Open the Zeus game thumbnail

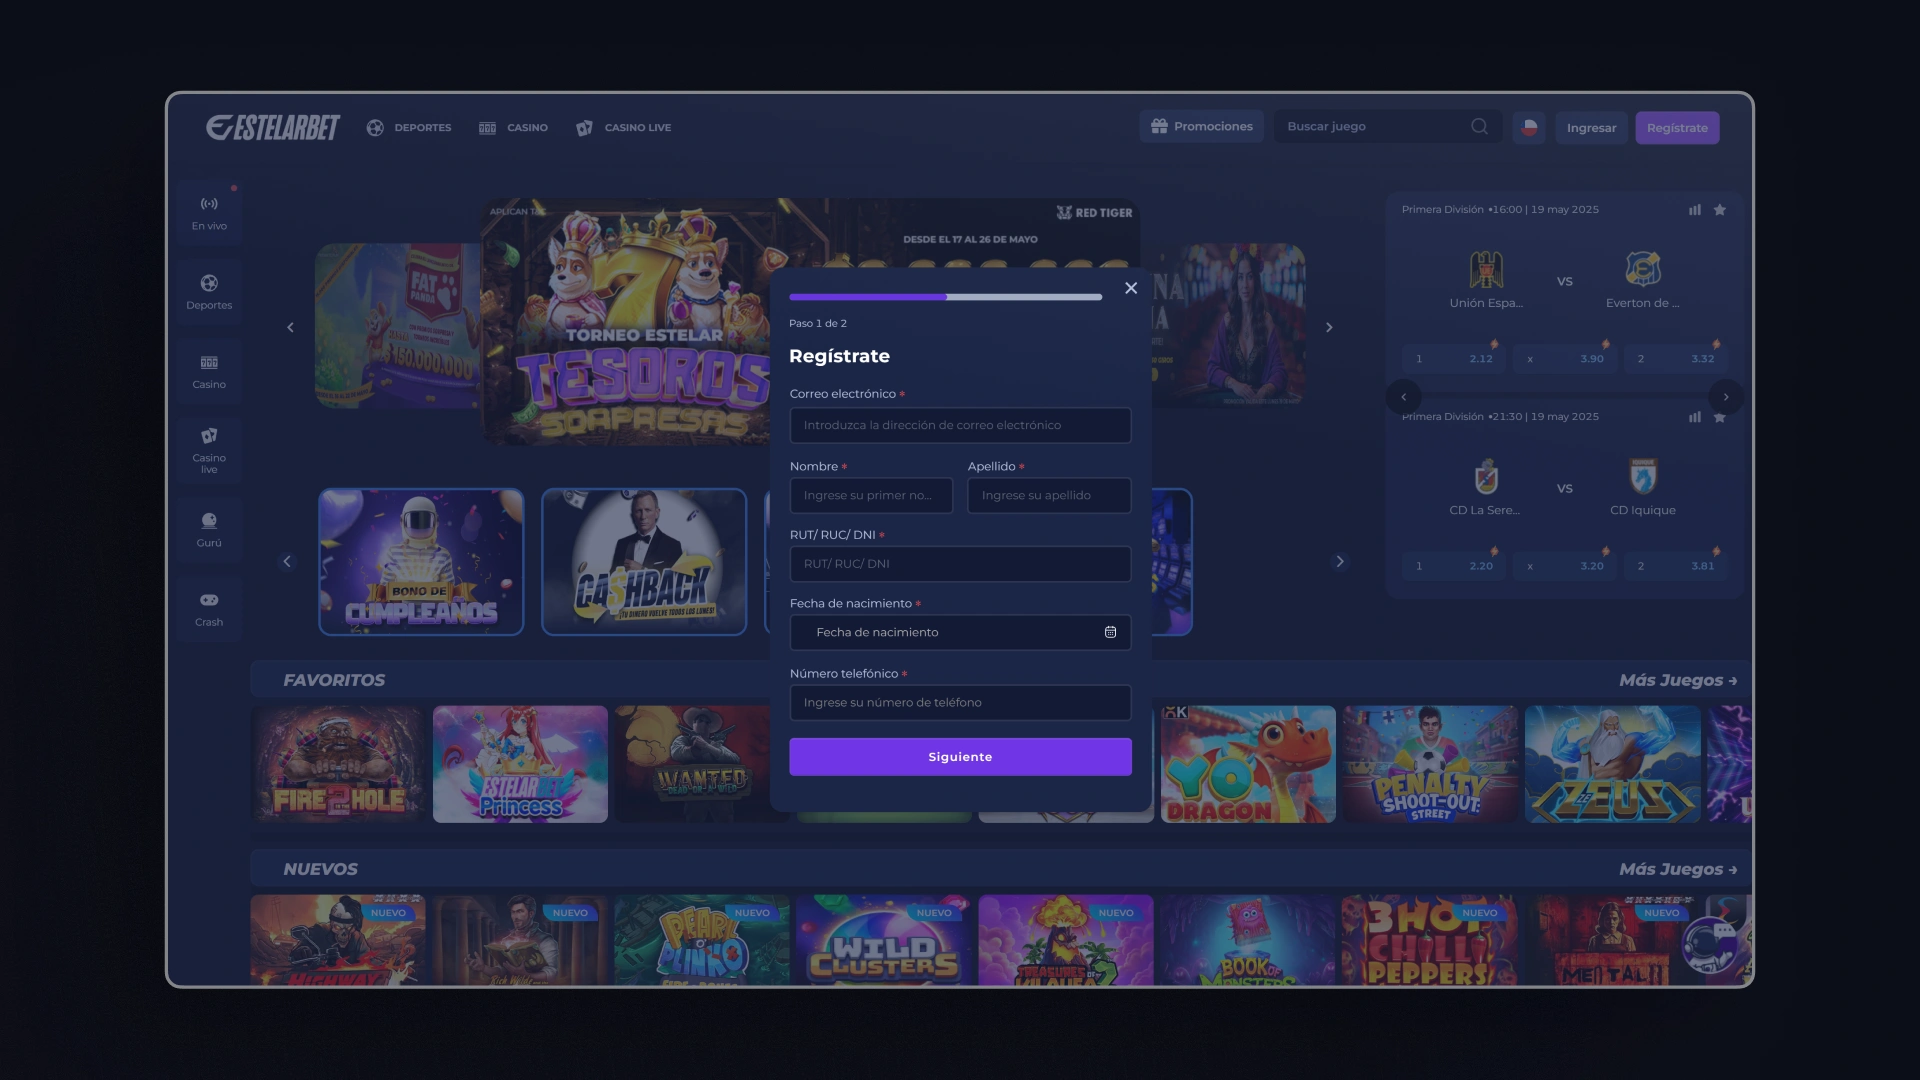tap(1612, 764)
